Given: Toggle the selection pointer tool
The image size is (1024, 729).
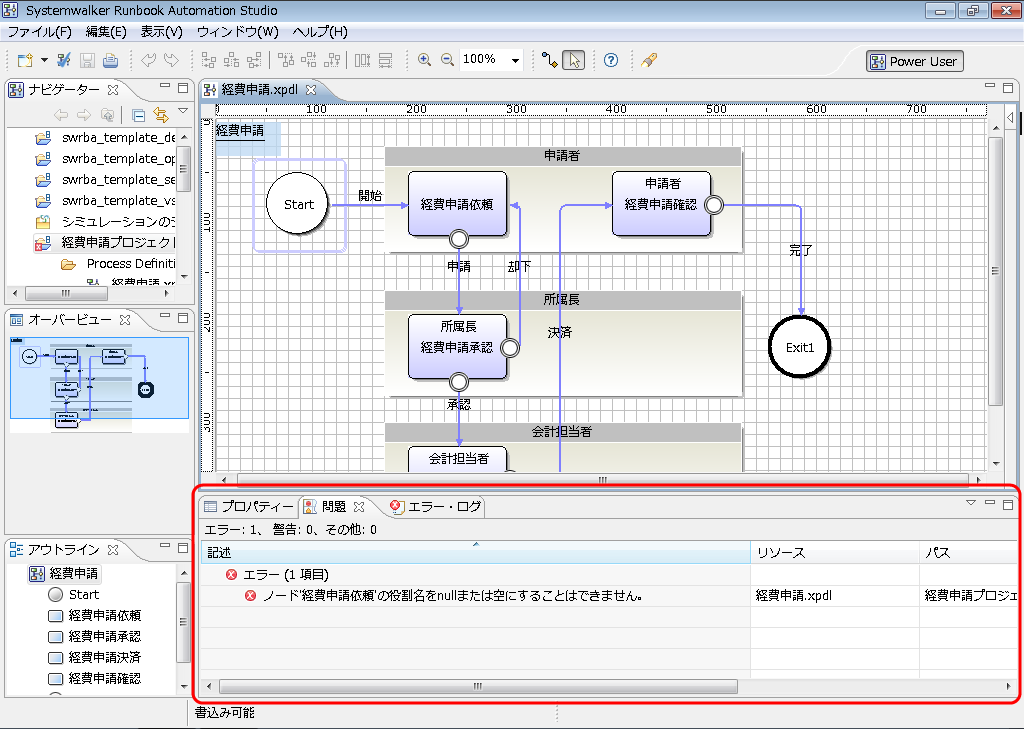Looking at the screenshot, I should [573, 61].
